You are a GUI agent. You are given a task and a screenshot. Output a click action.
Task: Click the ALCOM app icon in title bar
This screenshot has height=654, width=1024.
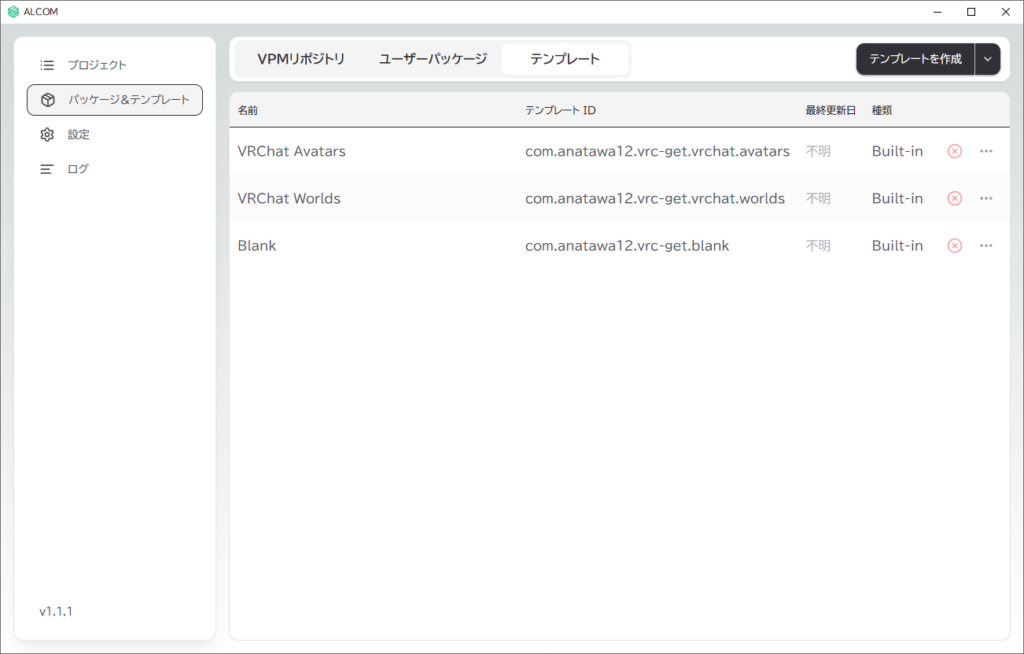13,12
